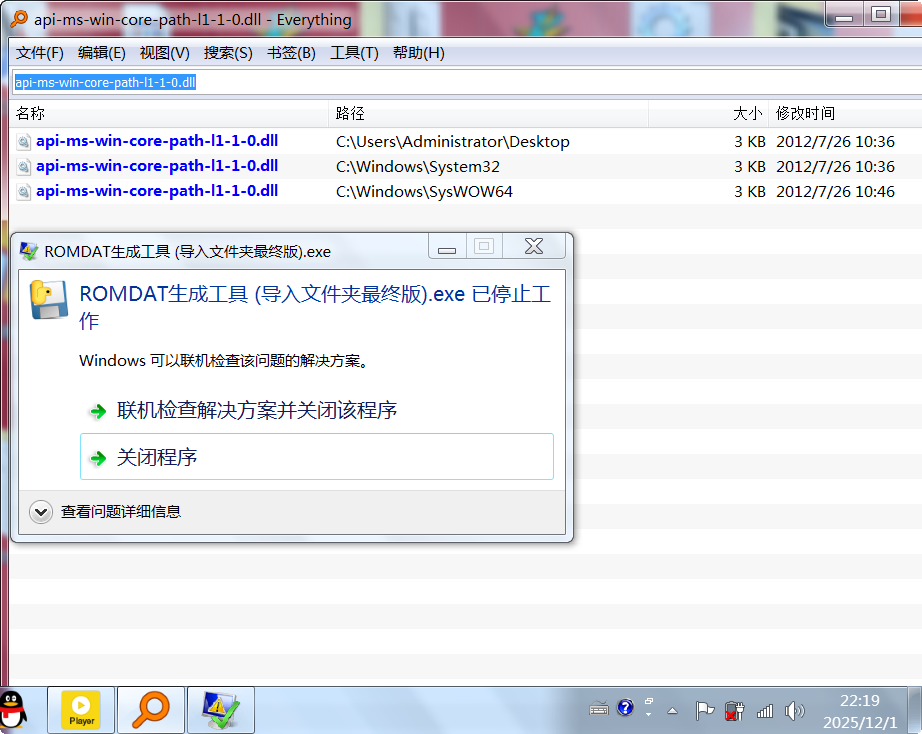Expand 查看问题详细信息 details
This screenshot has width=922, height=734.
click(x=41, y=512)
